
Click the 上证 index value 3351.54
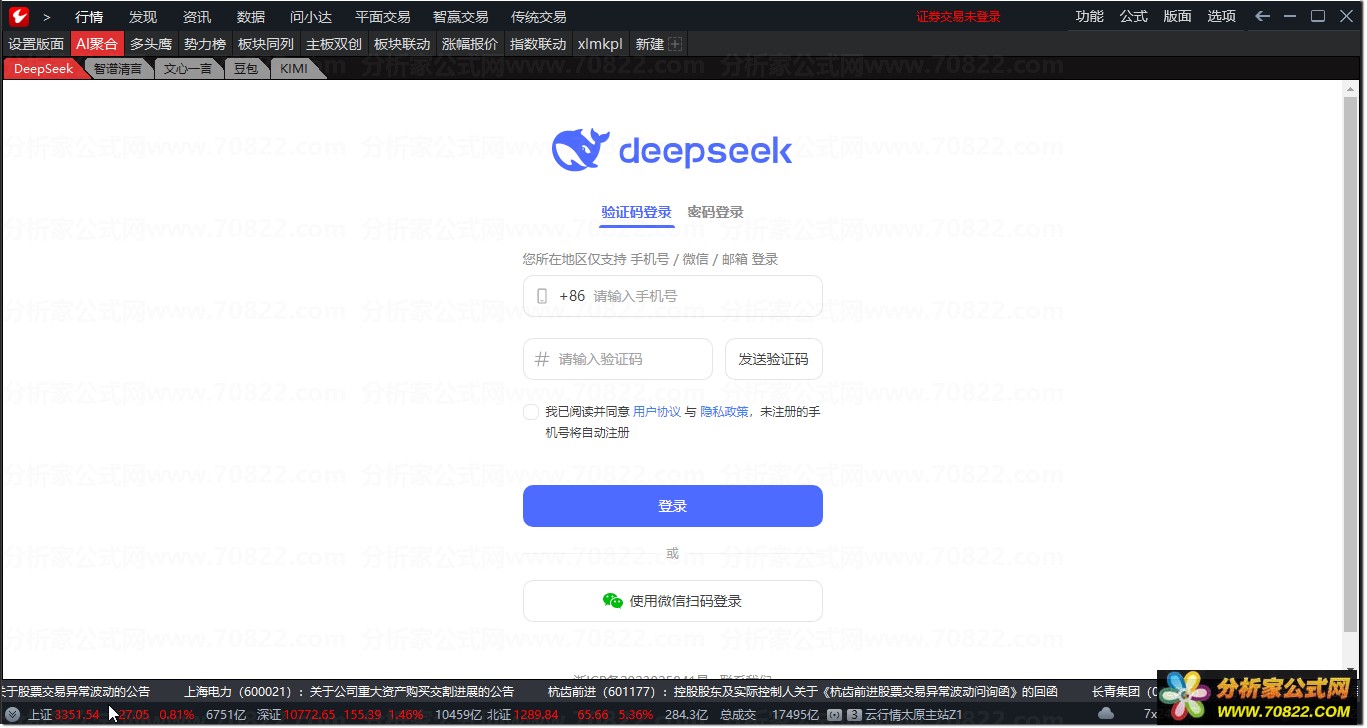coord(77,715)
